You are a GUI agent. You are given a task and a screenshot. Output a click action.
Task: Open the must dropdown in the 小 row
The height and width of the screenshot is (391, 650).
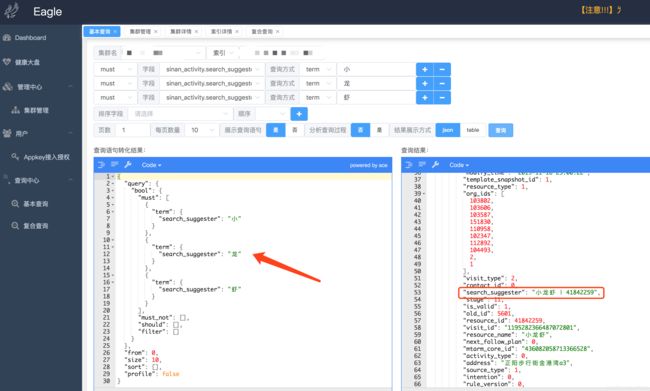click(x=115, y=69)
